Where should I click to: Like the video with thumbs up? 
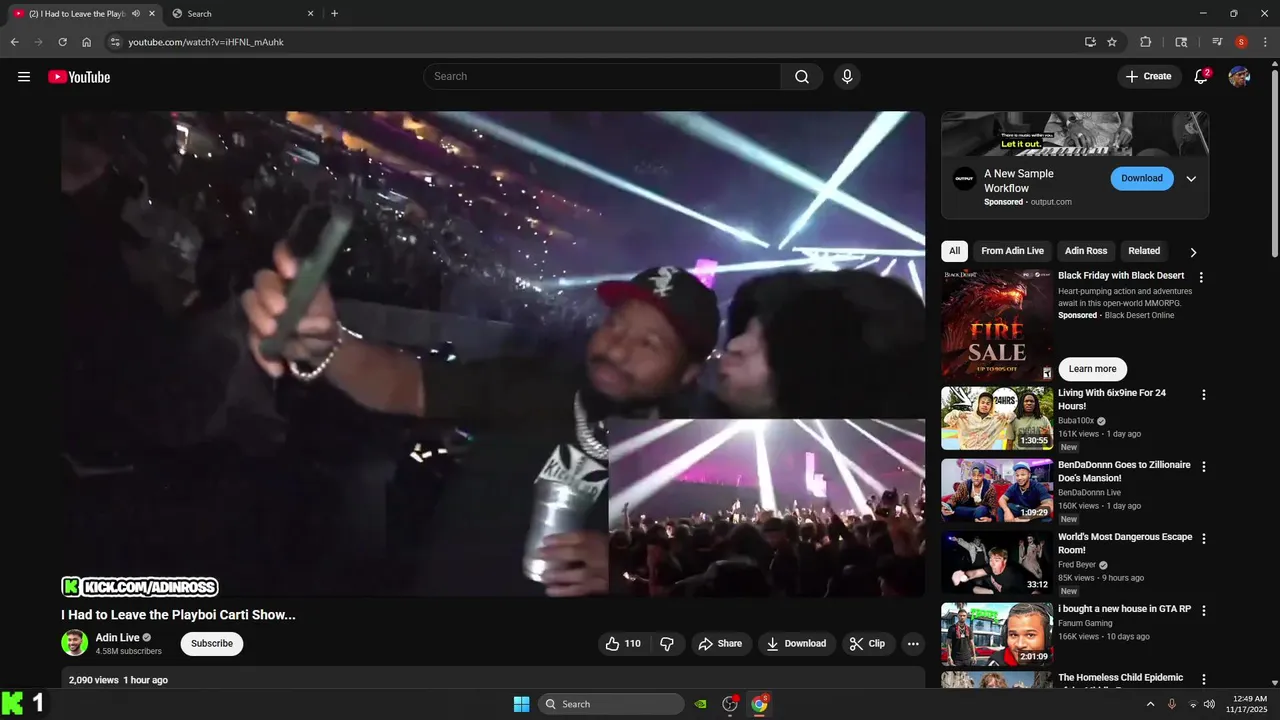624,644
